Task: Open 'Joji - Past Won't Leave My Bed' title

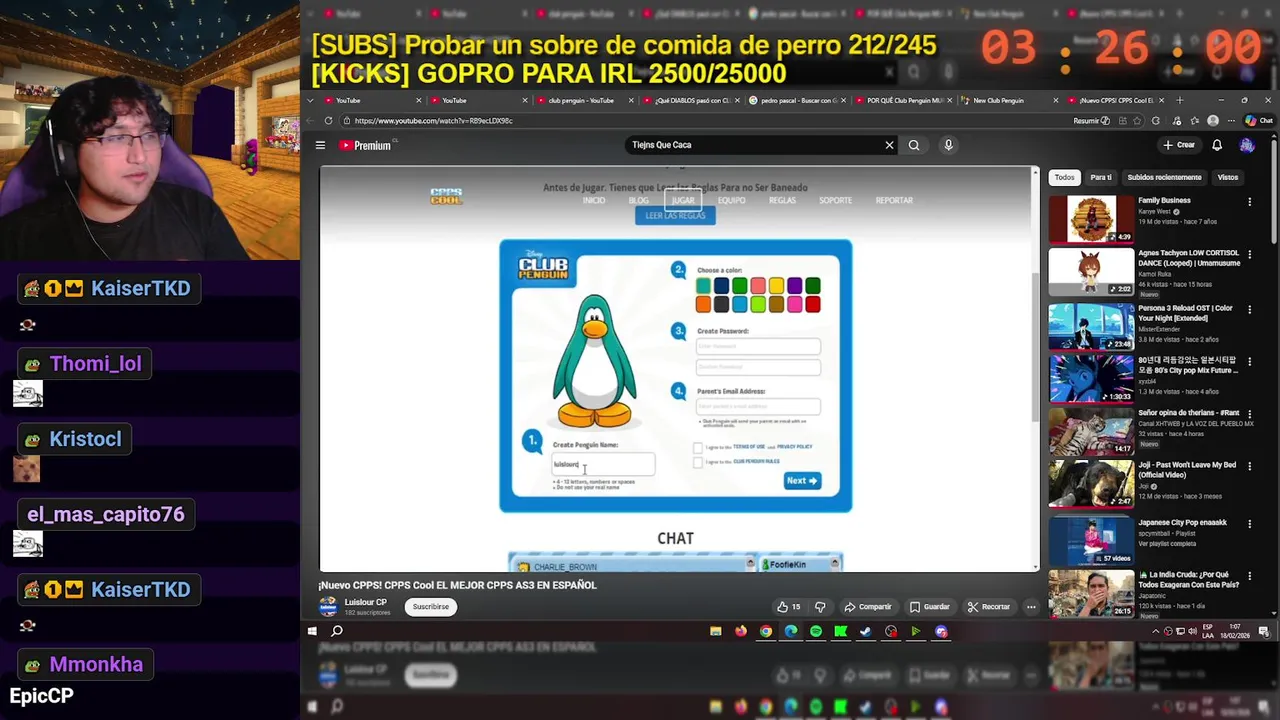Action: (x=1187, y=469)
